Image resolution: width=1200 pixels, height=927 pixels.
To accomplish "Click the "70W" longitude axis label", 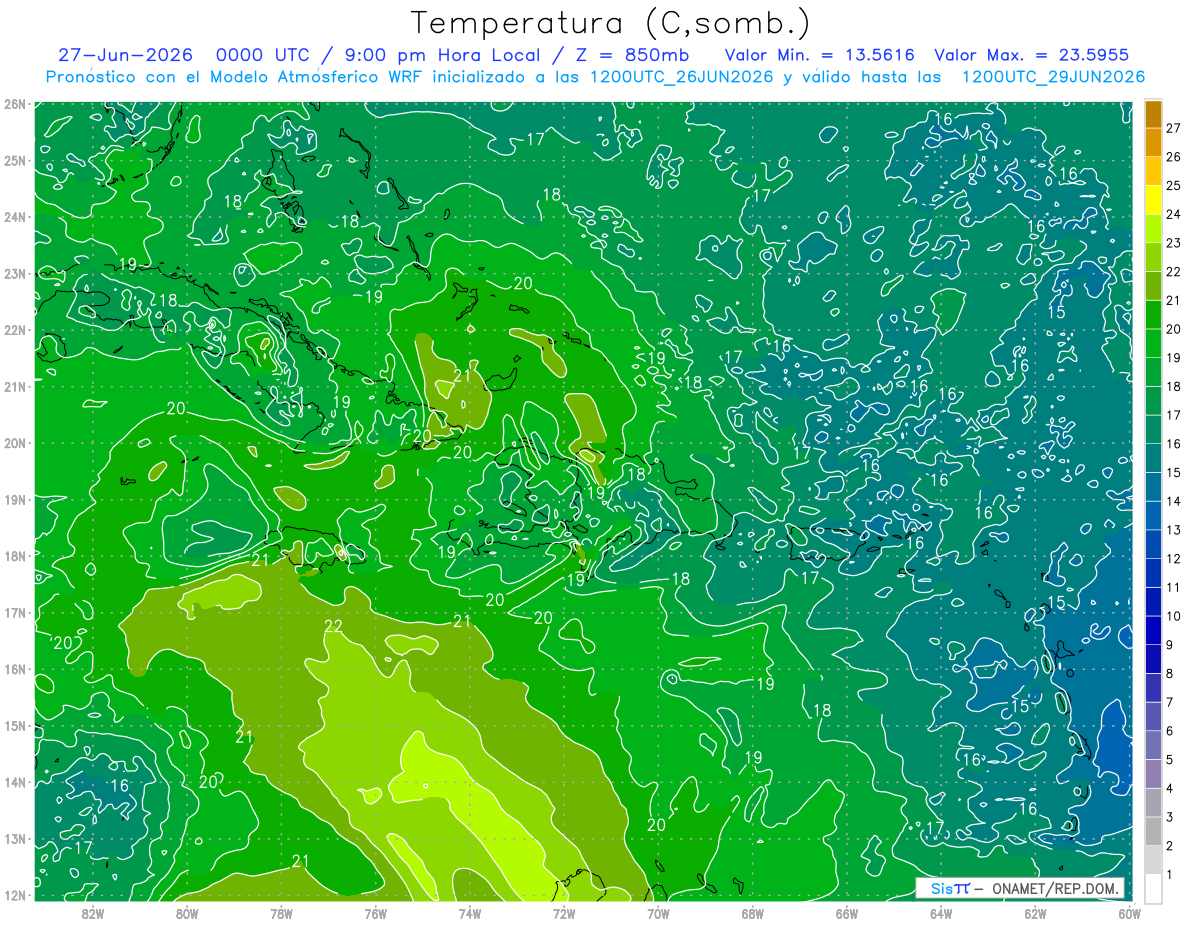I will pos(658,914).
